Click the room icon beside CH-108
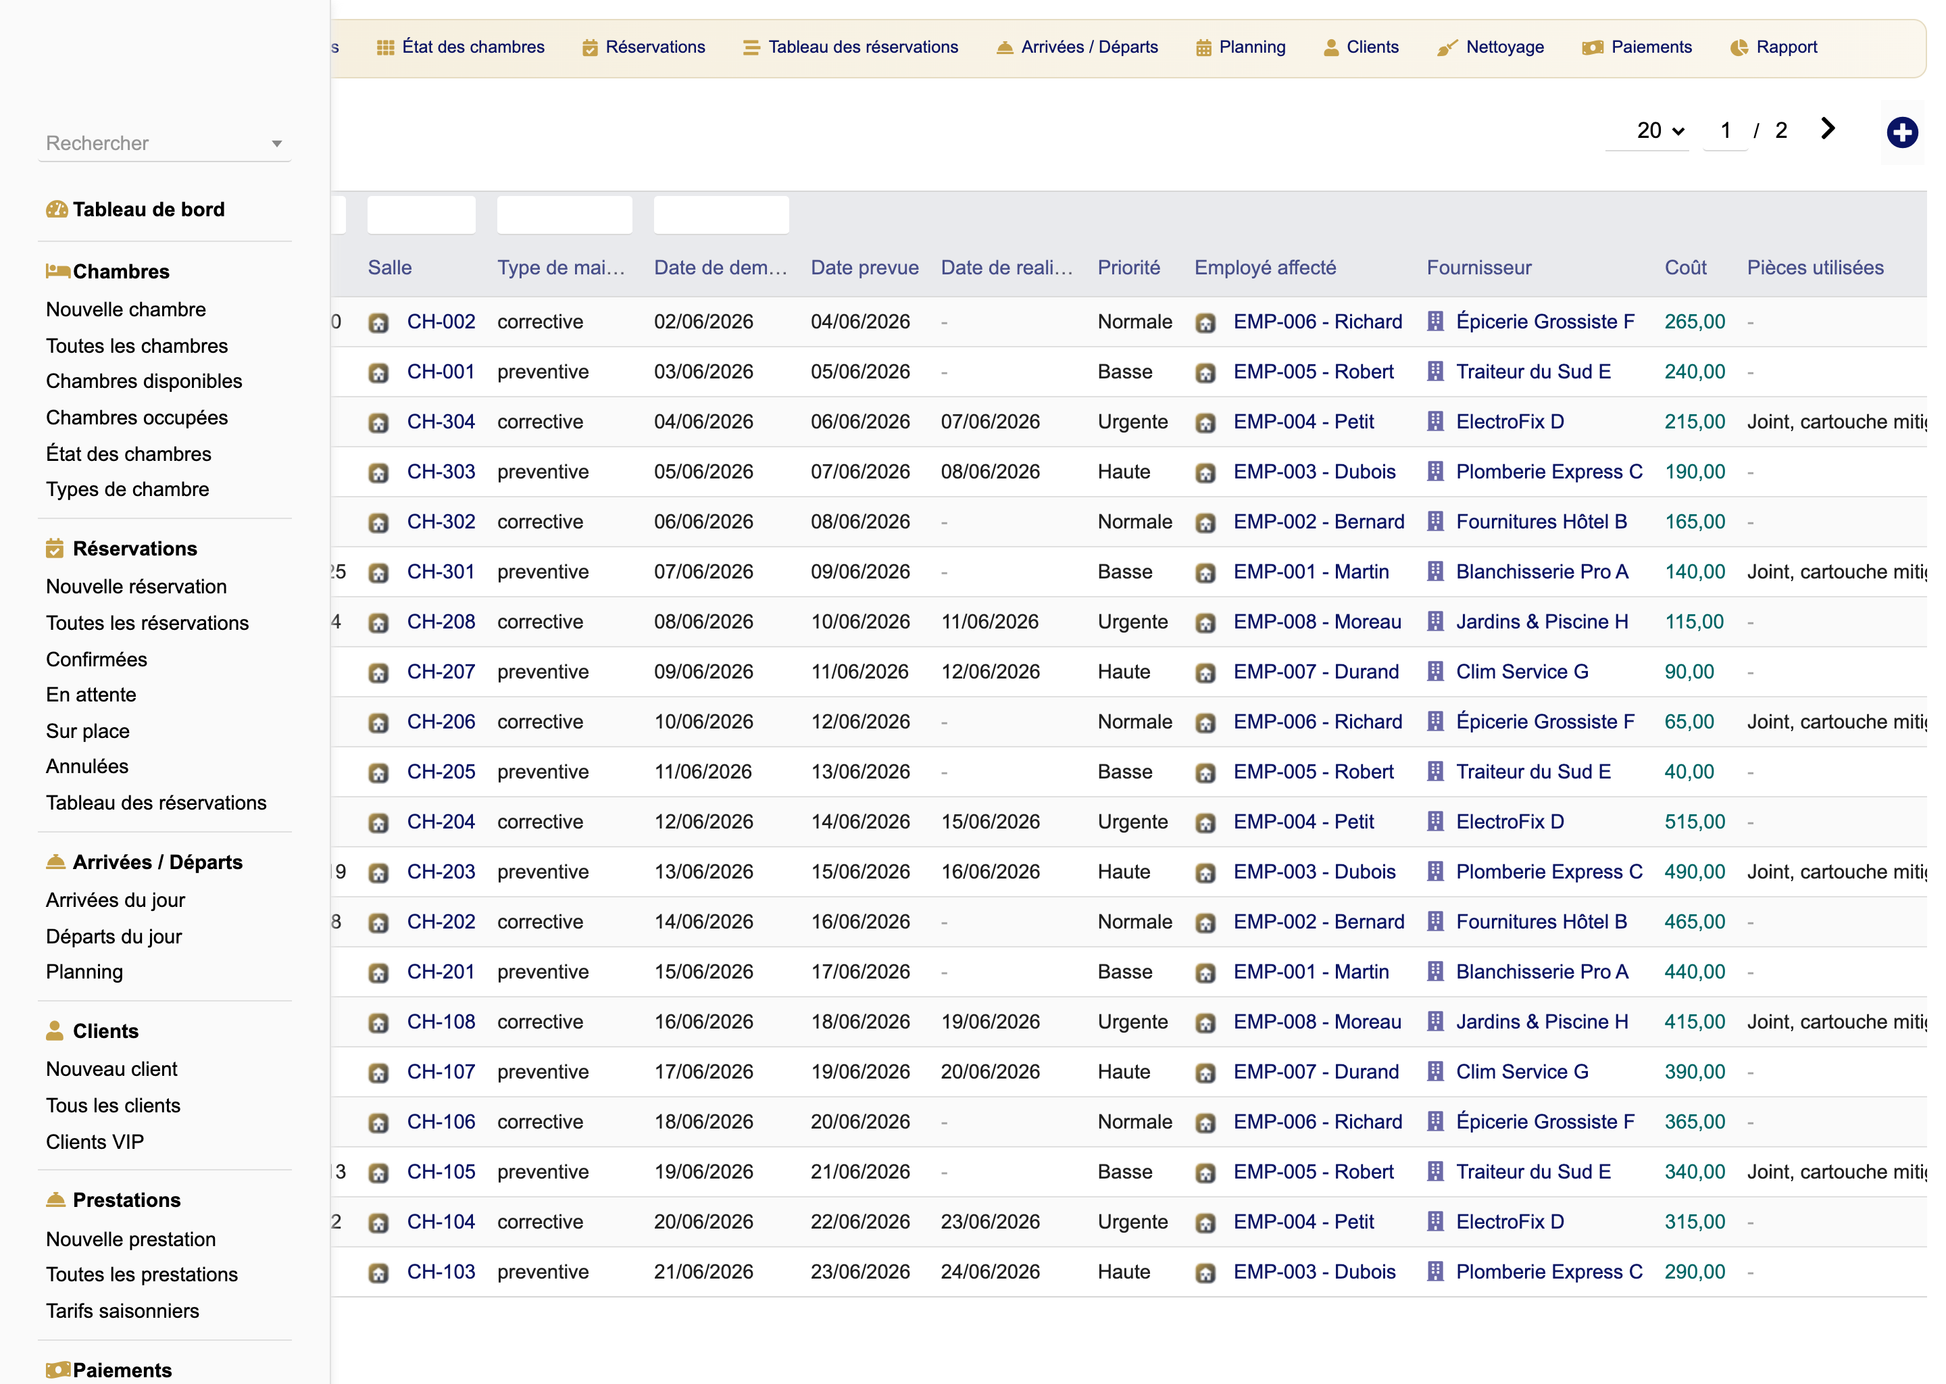 click(378, 1023)
